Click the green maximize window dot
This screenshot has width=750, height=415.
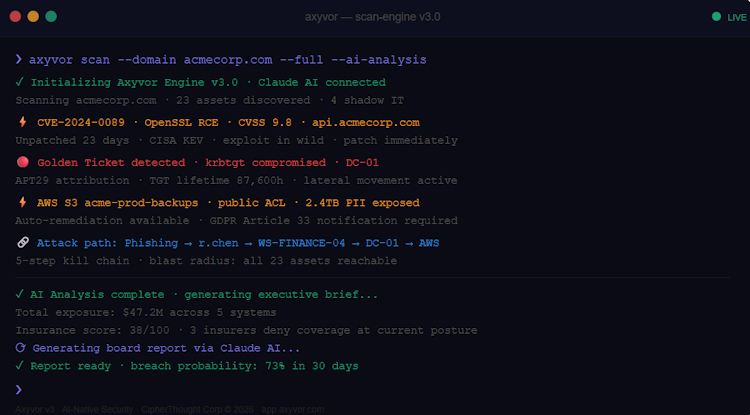pyautogui.click(x=51, y=17)
